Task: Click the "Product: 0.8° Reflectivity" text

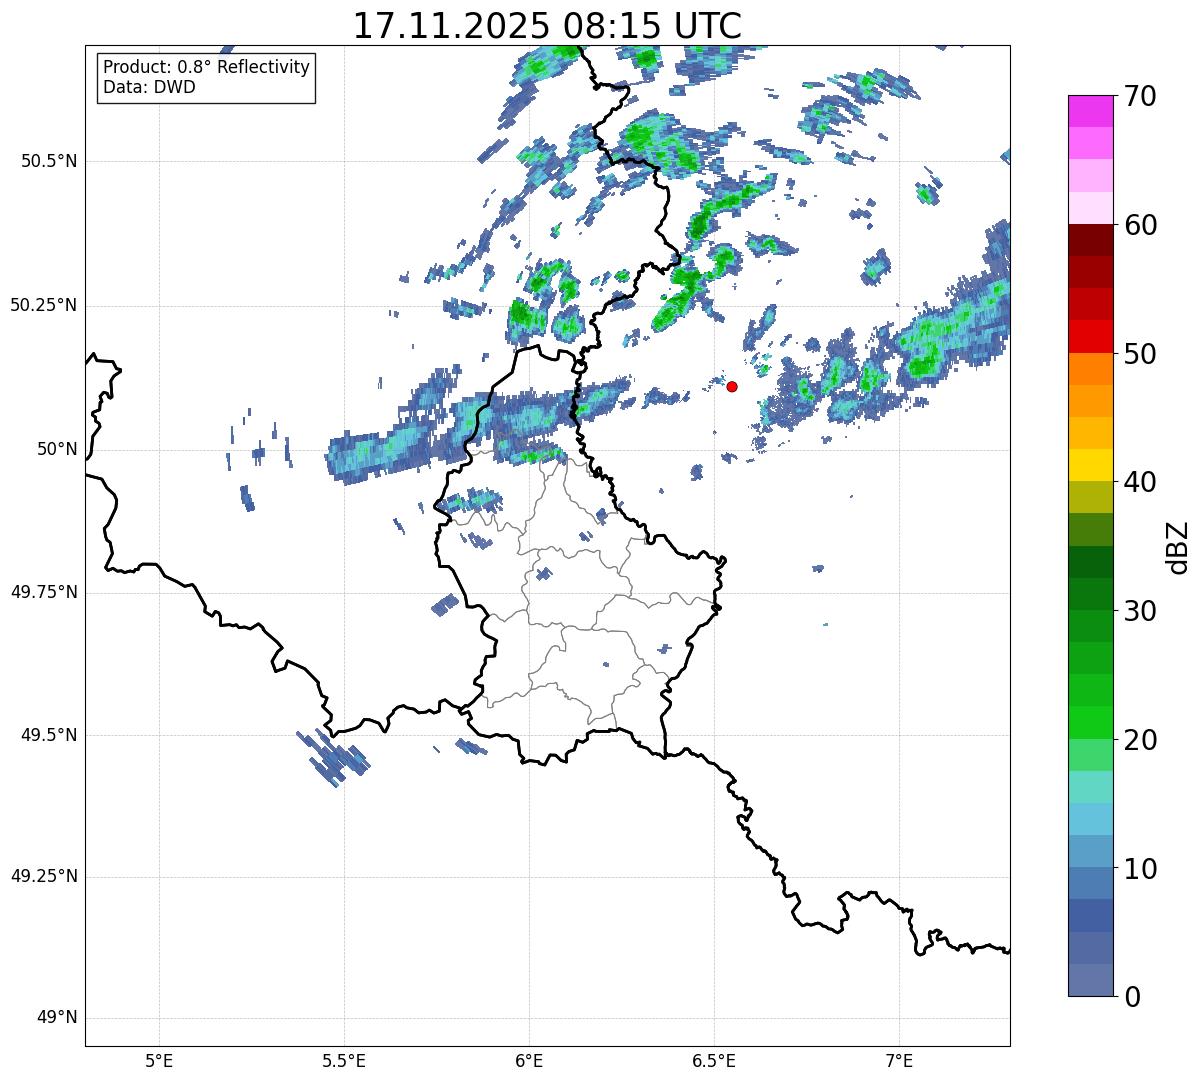Action: [206, 67]
